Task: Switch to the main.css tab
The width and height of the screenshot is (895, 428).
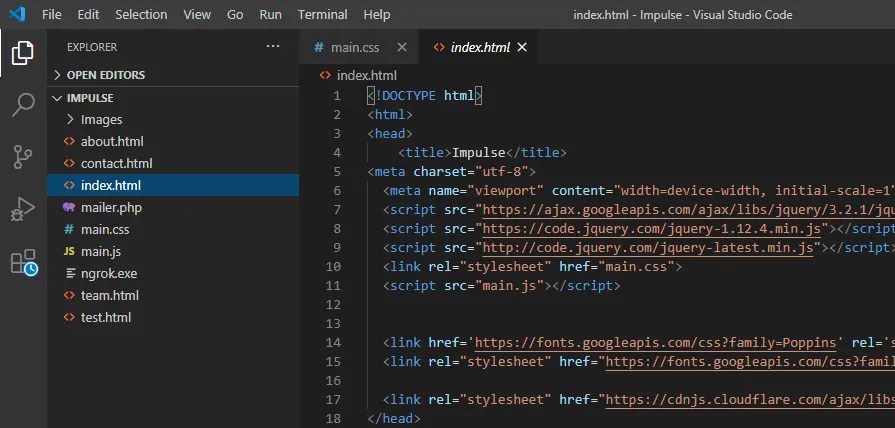Action: click(x=359, y=47)
